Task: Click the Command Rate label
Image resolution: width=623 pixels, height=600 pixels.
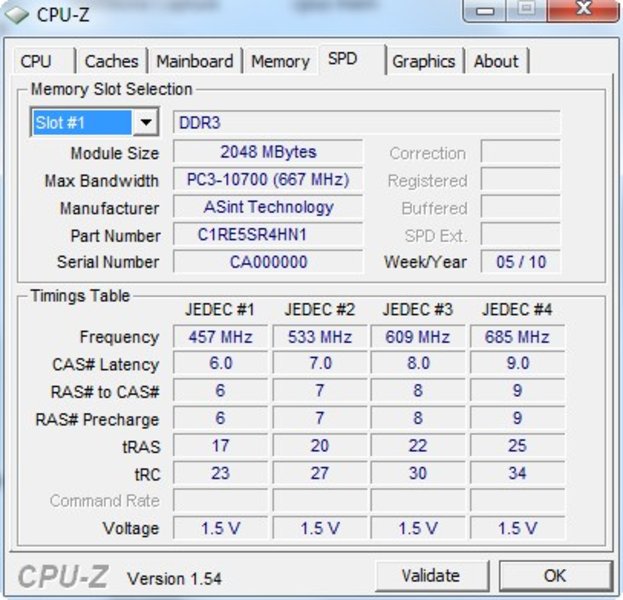Action: click(x=104, y=501)
